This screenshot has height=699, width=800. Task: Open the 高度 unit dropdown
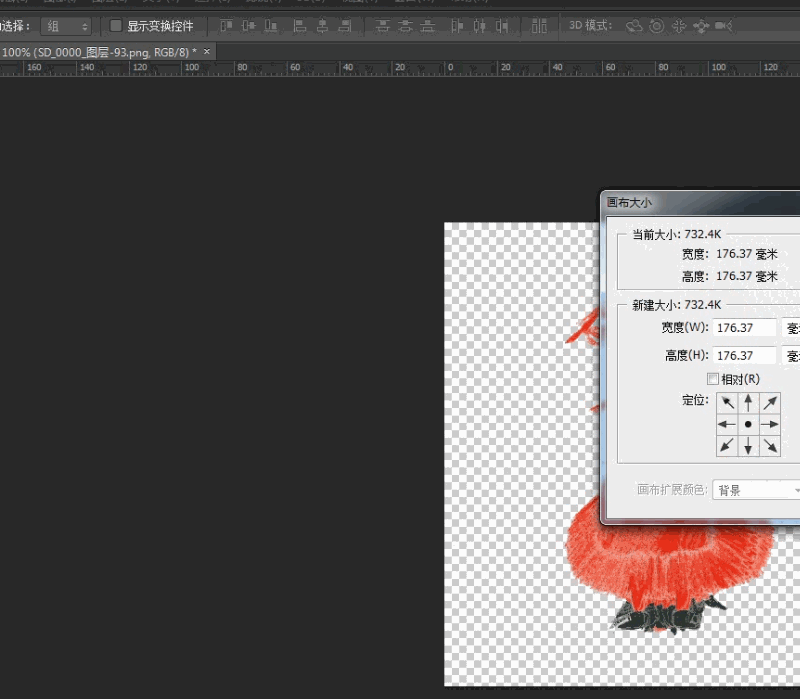click(791, 355)
